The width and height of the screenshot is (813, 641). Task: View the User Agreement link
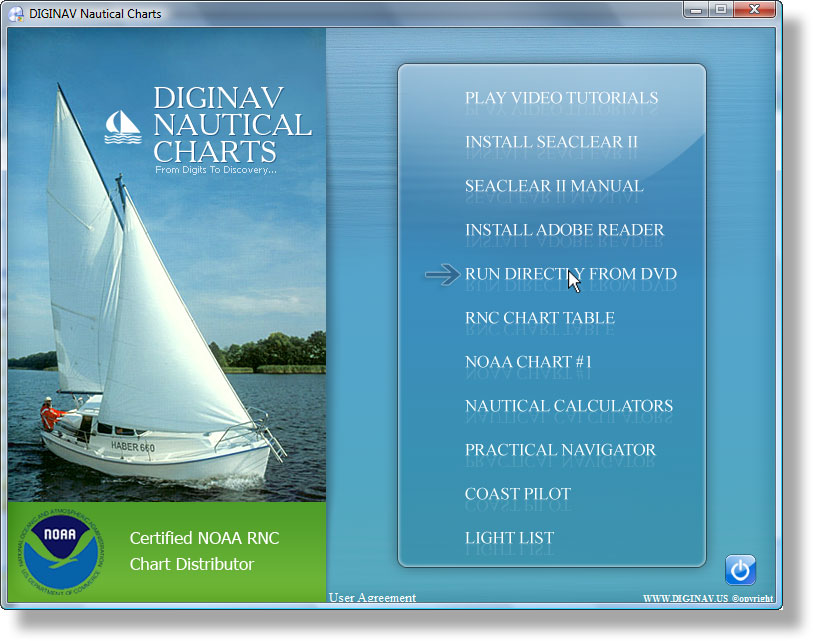372,597
